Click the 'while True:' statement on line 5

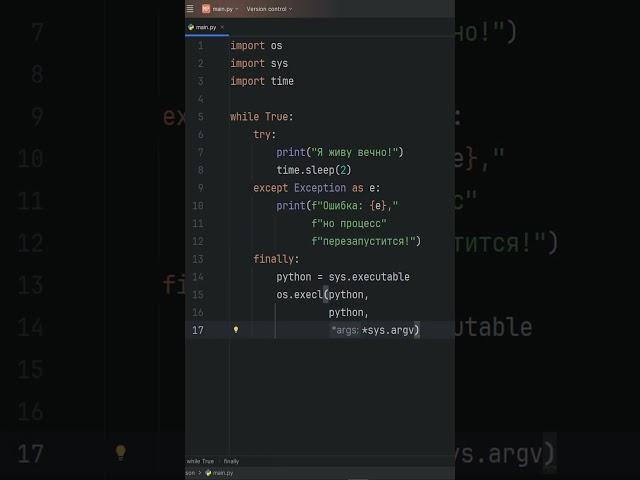coord(262,117)
